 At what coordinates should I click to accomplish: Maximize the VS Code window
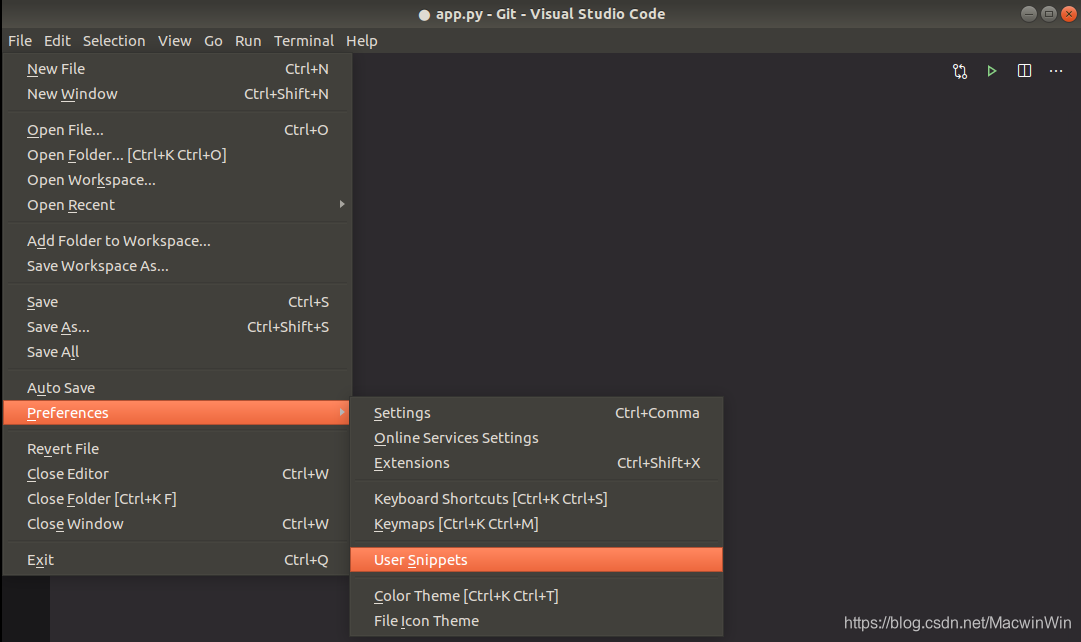(x=1049, y=14)
